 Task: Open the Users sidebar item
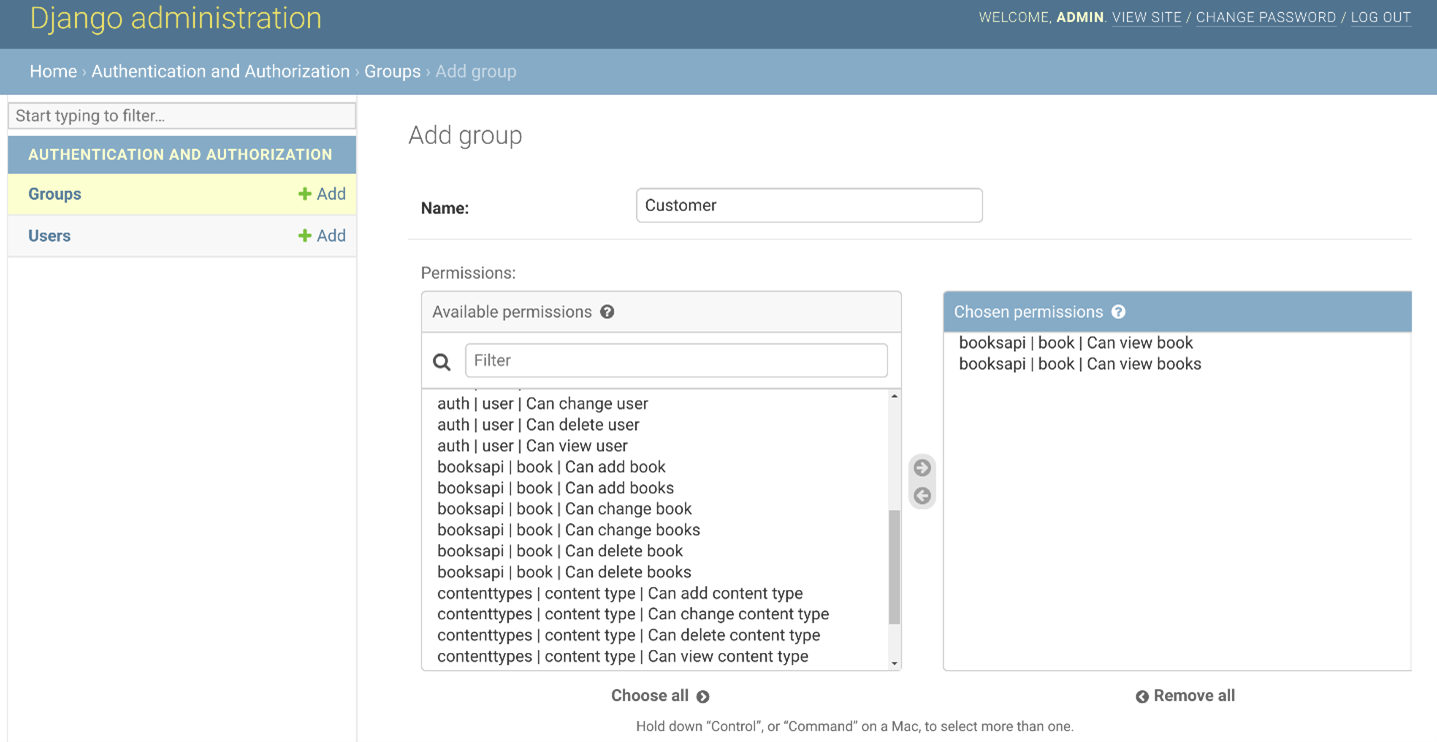(49, 236)
